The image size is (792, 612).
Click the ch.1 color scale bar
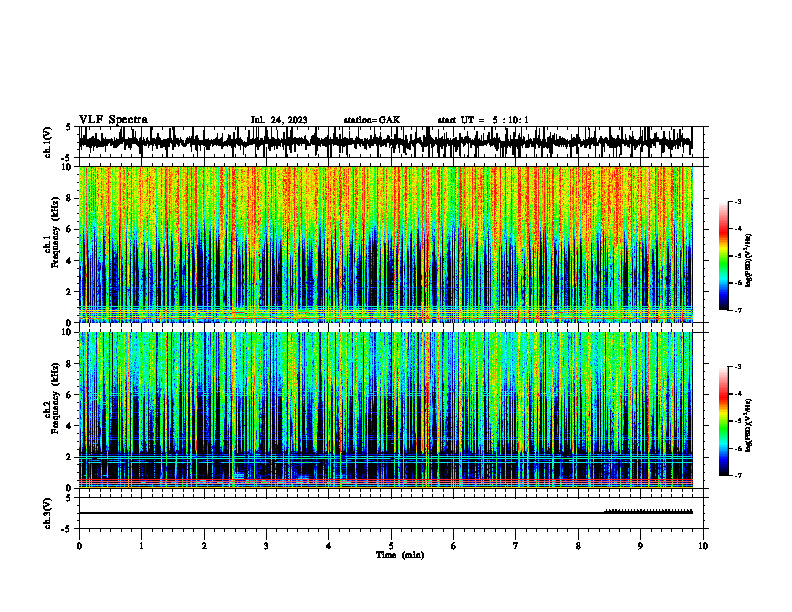click(724, 256)
